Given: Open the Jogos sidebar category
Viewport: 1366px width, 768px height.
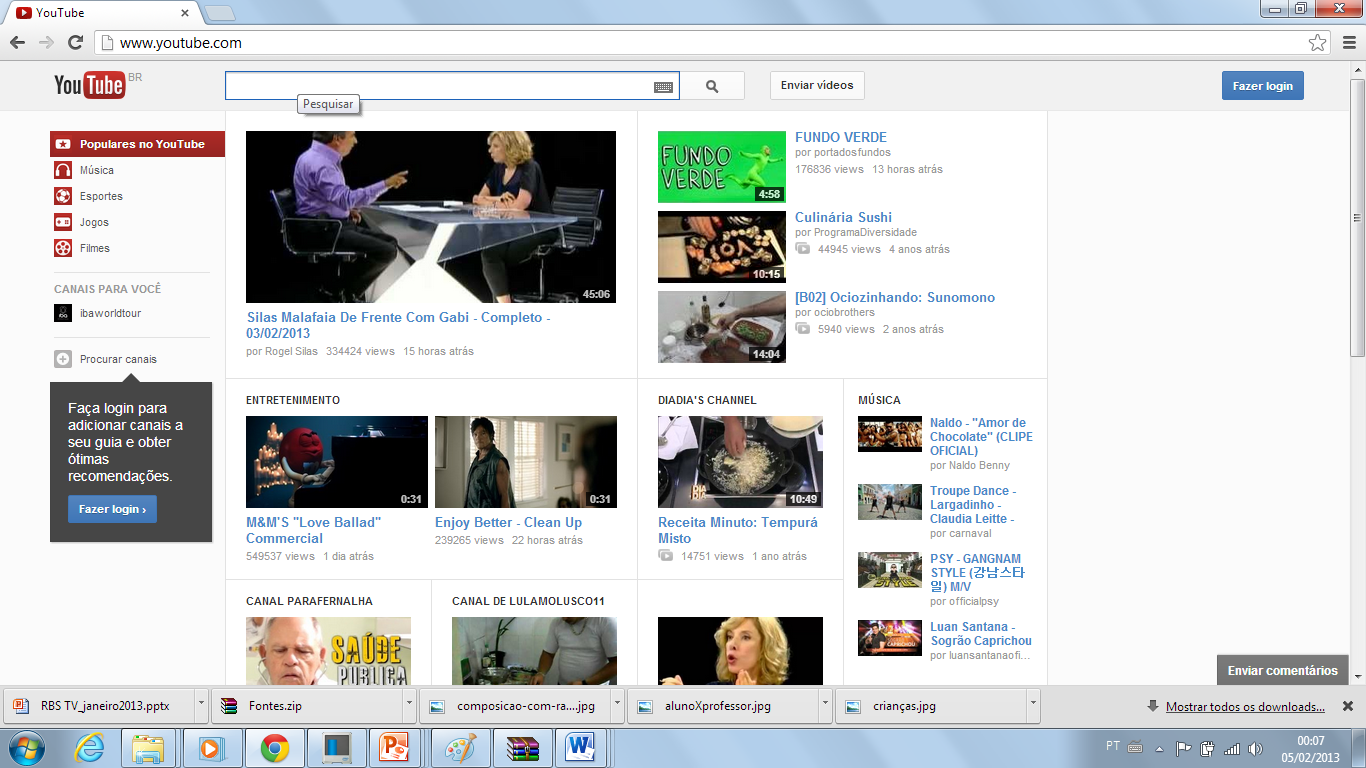Looking at the screenshot, I should (94, 222).
